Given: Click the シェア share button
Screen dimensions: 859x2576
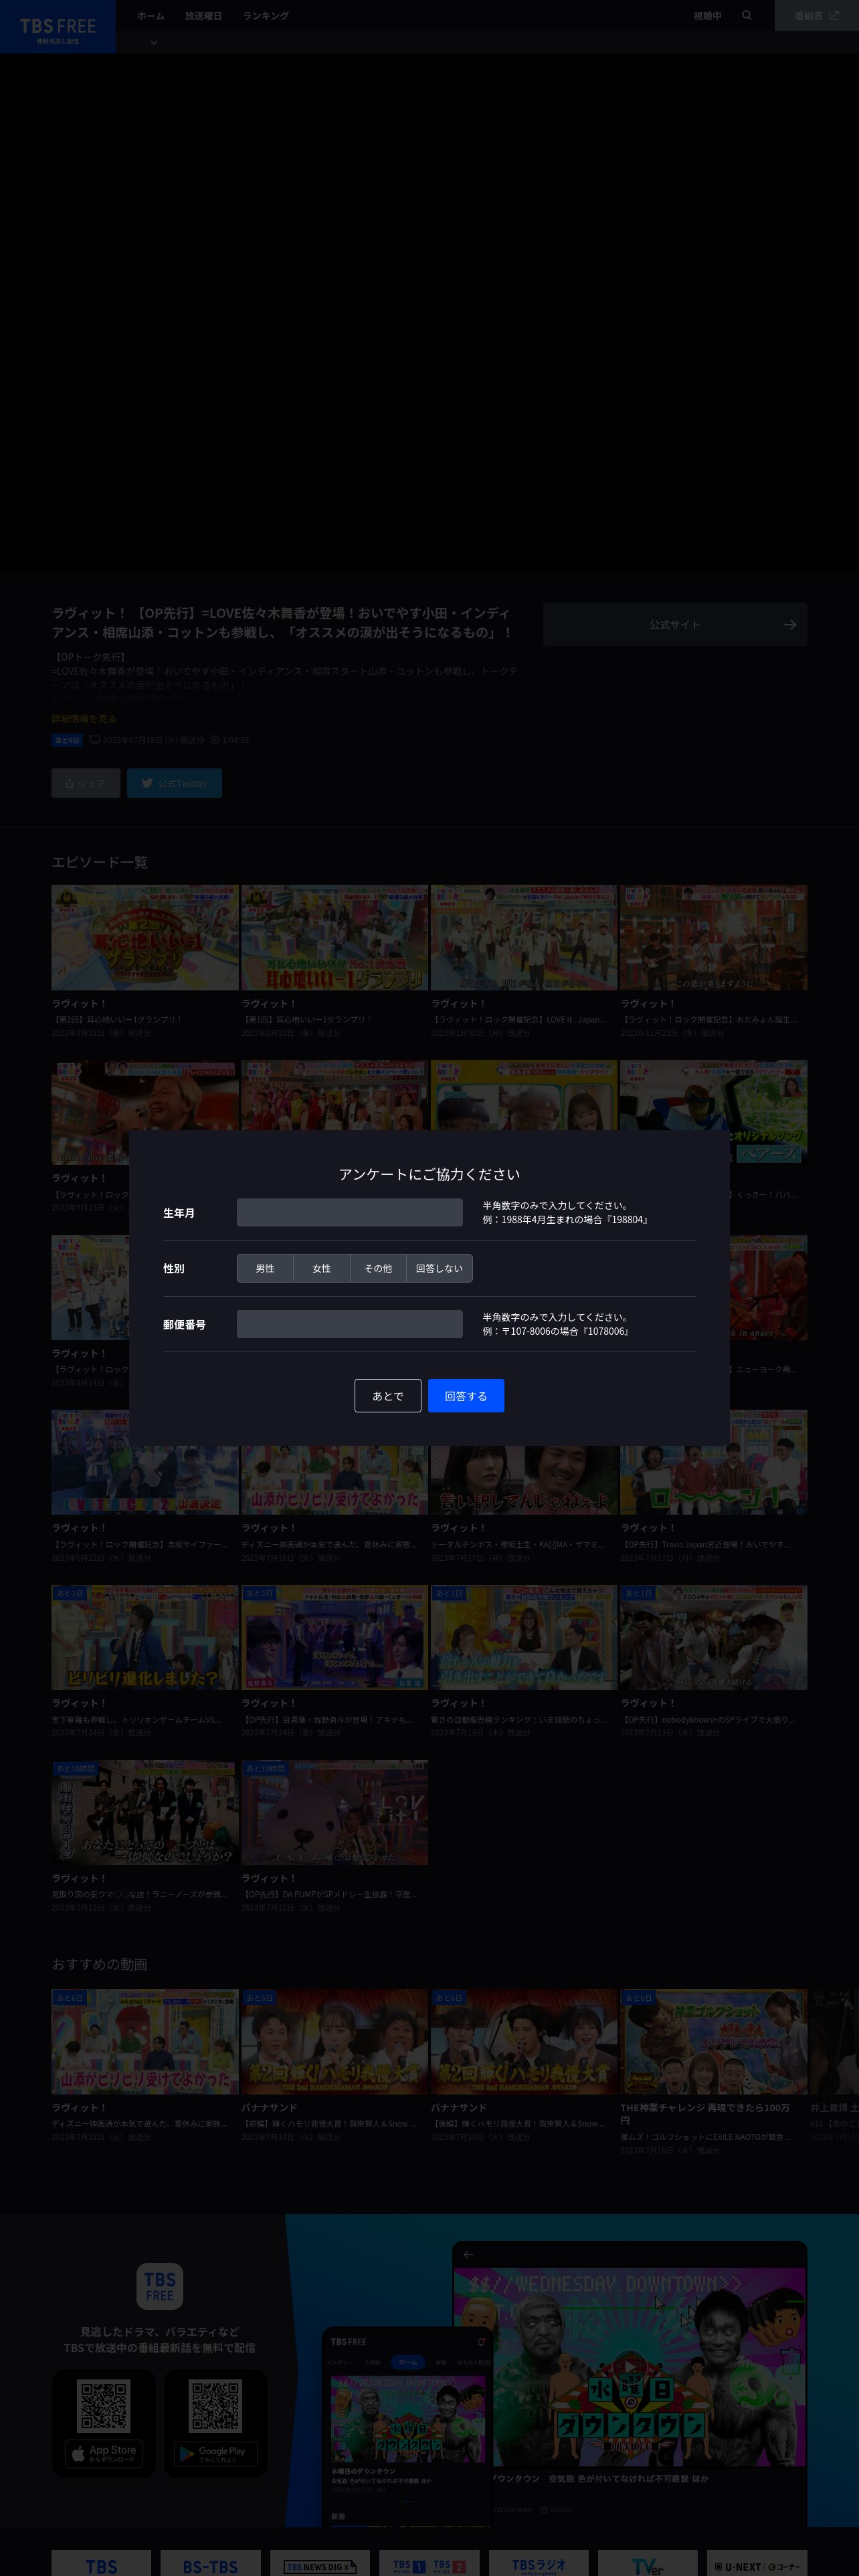Looking at the screenshot, I should [x=86, y=783].
